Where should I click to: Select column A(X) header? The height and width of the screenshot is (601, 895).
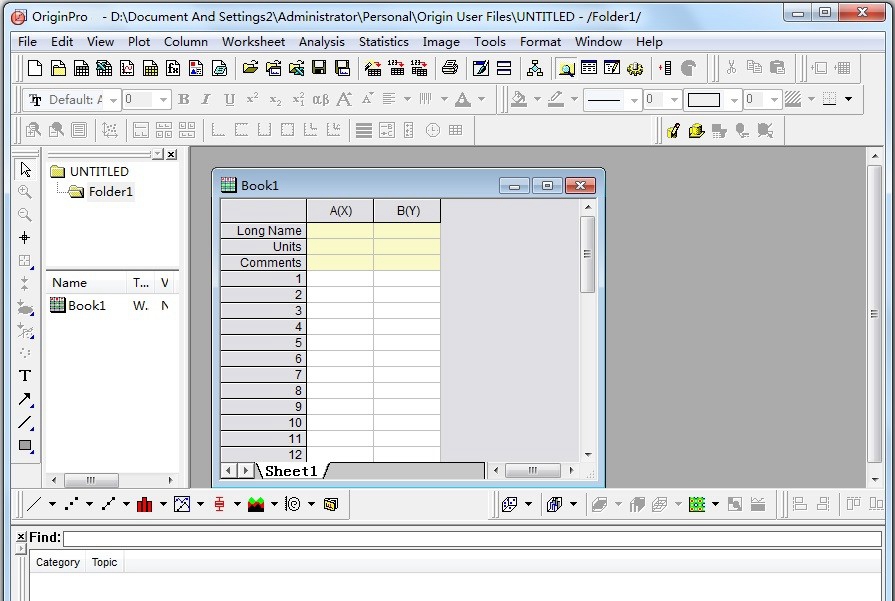[x=340, y=211]
